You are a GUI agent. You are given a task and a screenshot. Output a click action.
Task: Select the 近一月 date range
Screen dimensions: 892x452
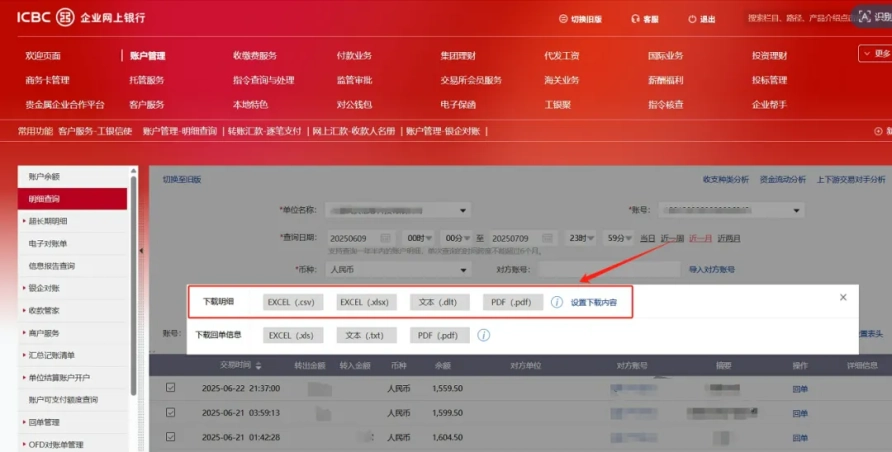[x=700, y=238]
